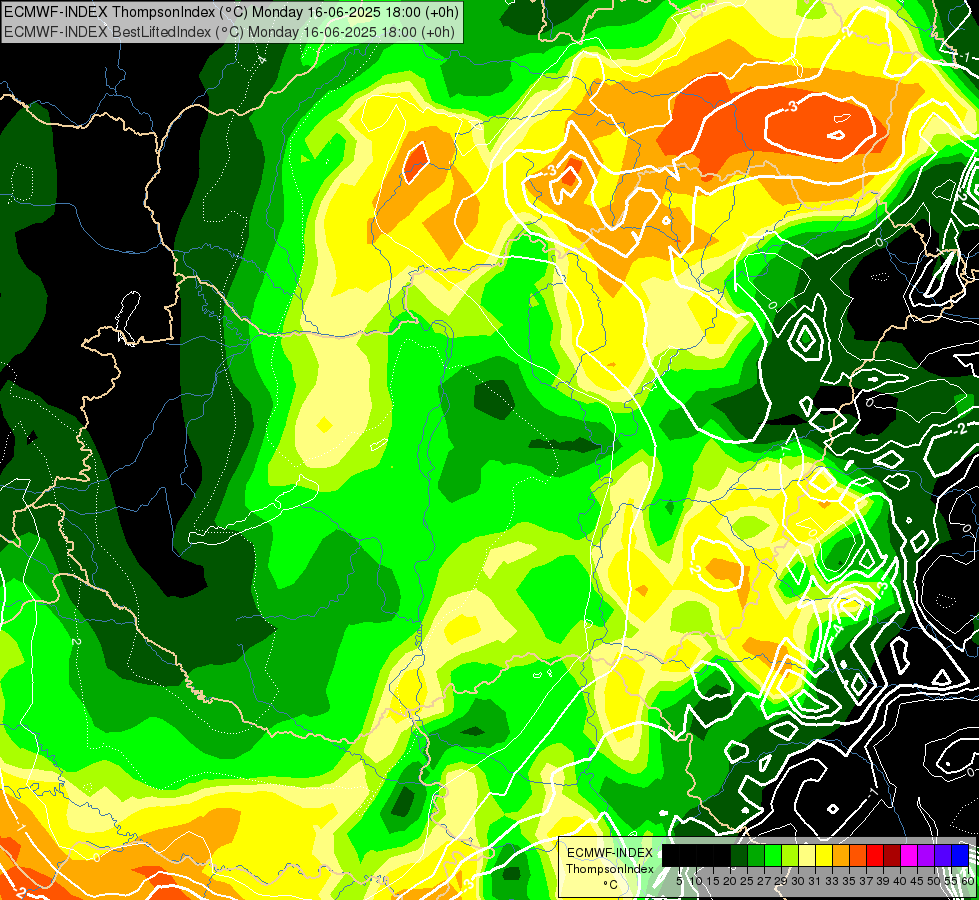979x900 pixels.
Task: Select the pale yellow legend swatch
Action: (807, 855)
